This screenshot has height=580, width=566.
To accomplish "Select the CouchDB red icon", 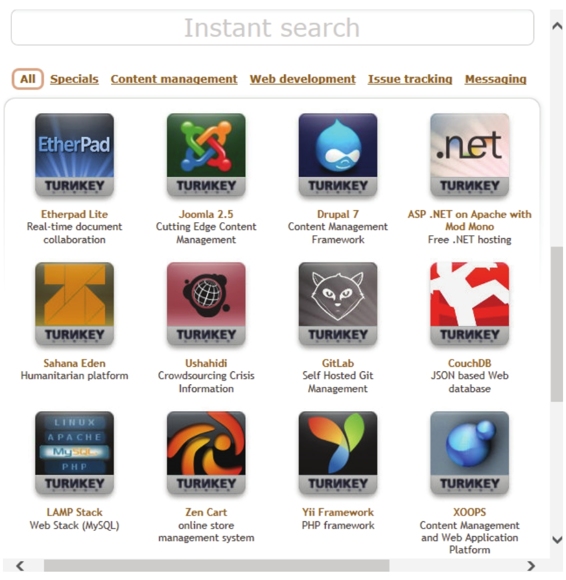I will 469,304.
